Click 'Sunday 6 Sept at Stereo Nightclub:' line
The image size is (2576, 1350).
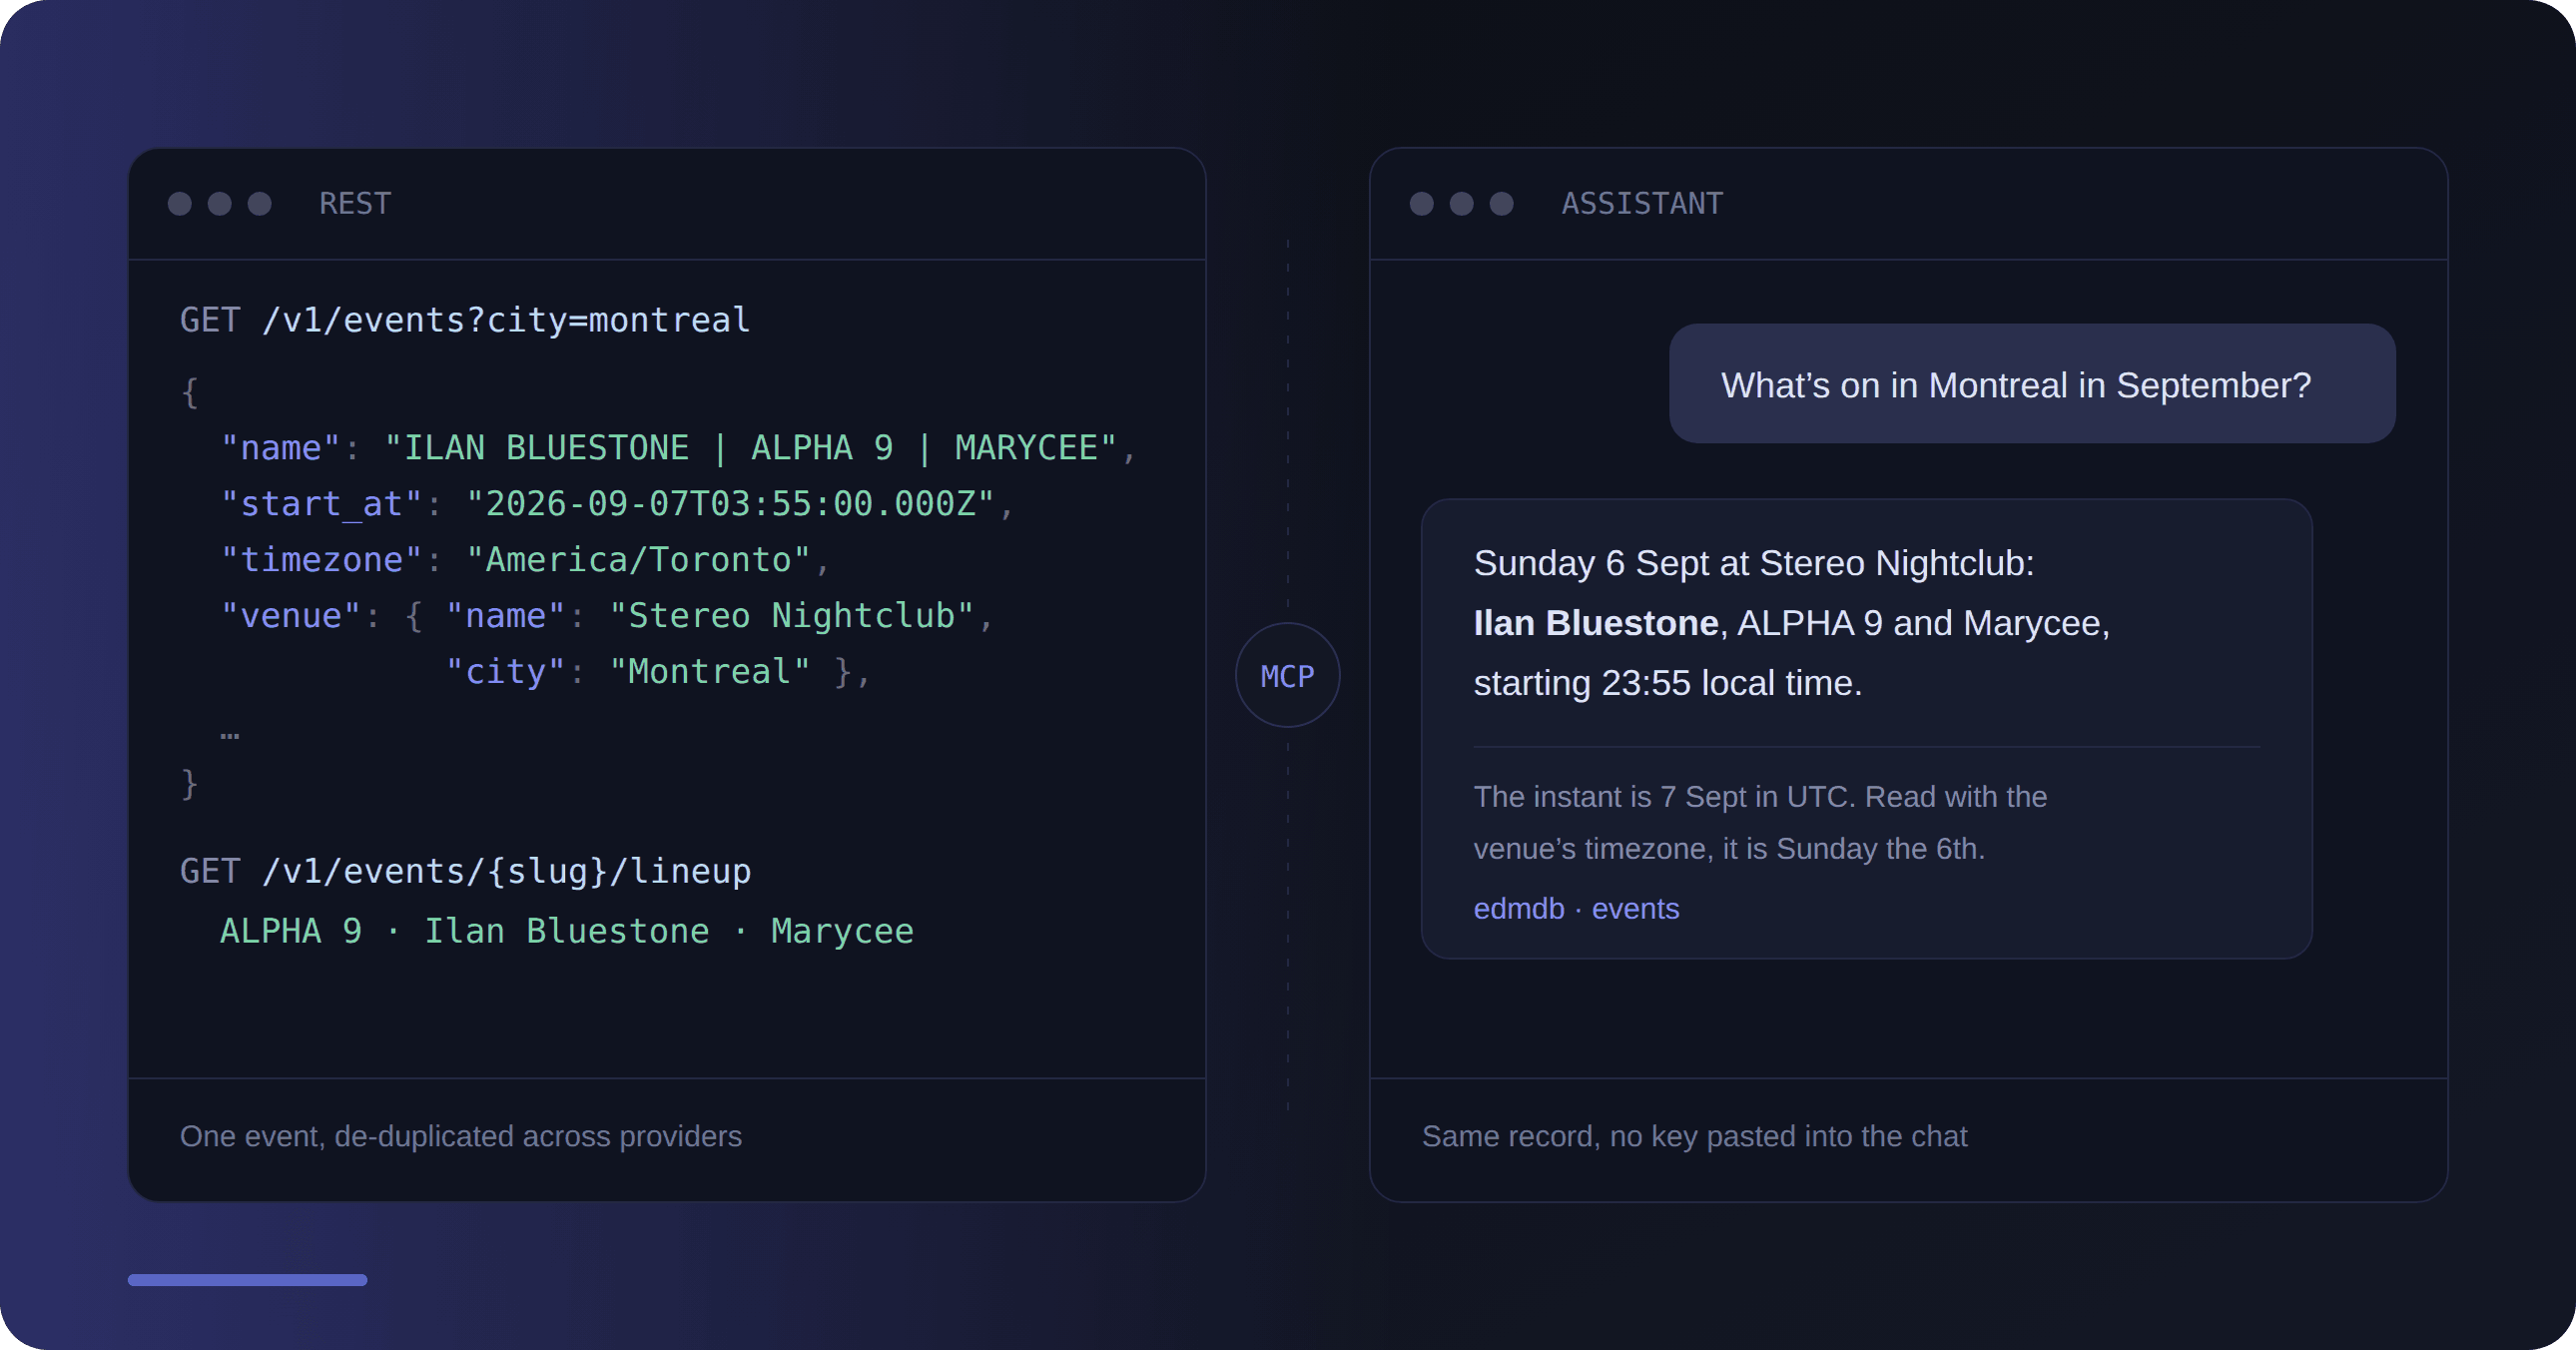coord(1754,563)
